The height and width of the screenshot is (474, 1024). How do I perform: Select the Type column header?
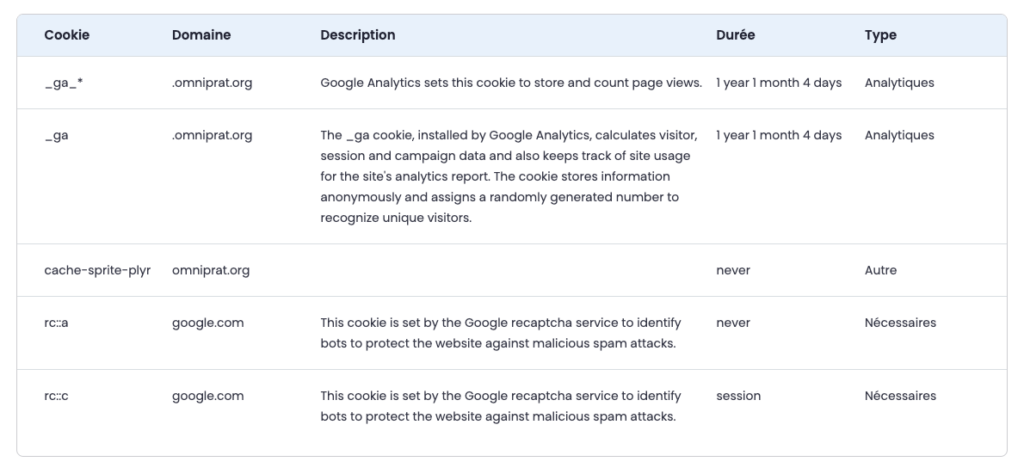(880, 35)
